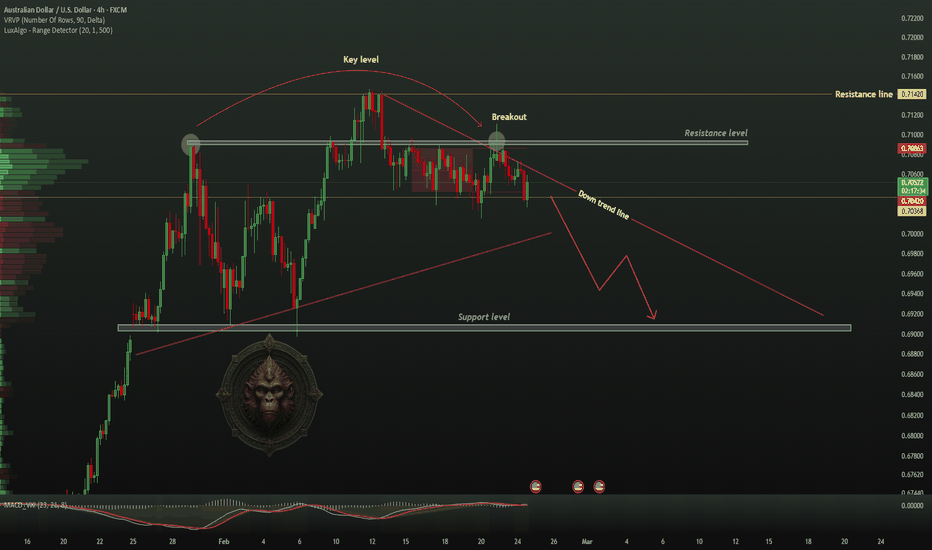Click the monkey logo emblem on the chart

point(270,393)
